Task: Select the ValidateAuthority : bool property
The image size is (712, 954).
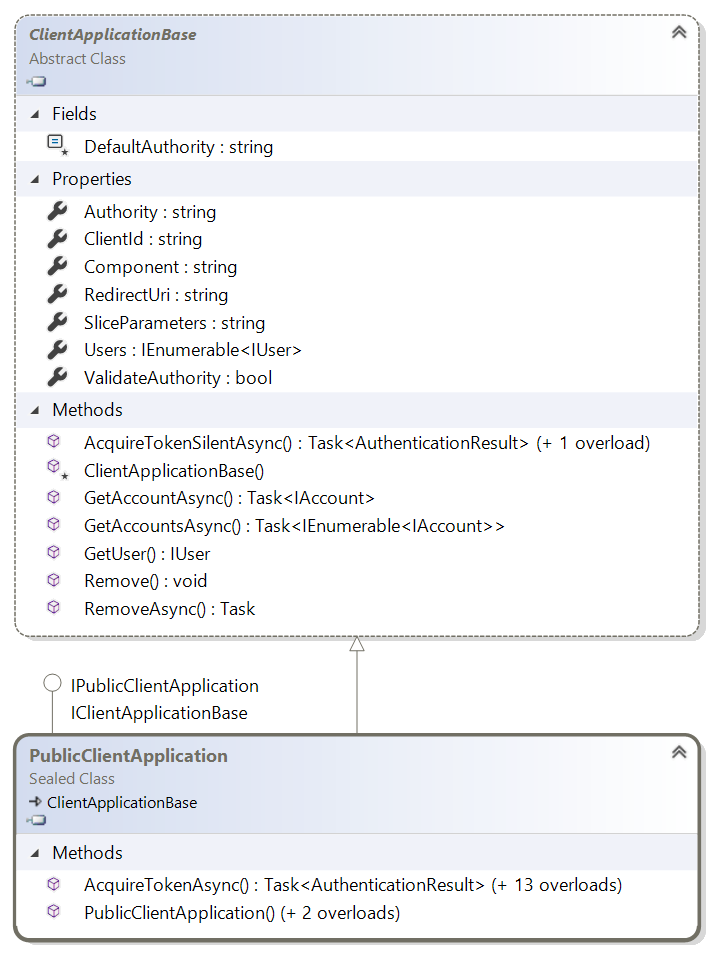Action: [x=178, y=378]
